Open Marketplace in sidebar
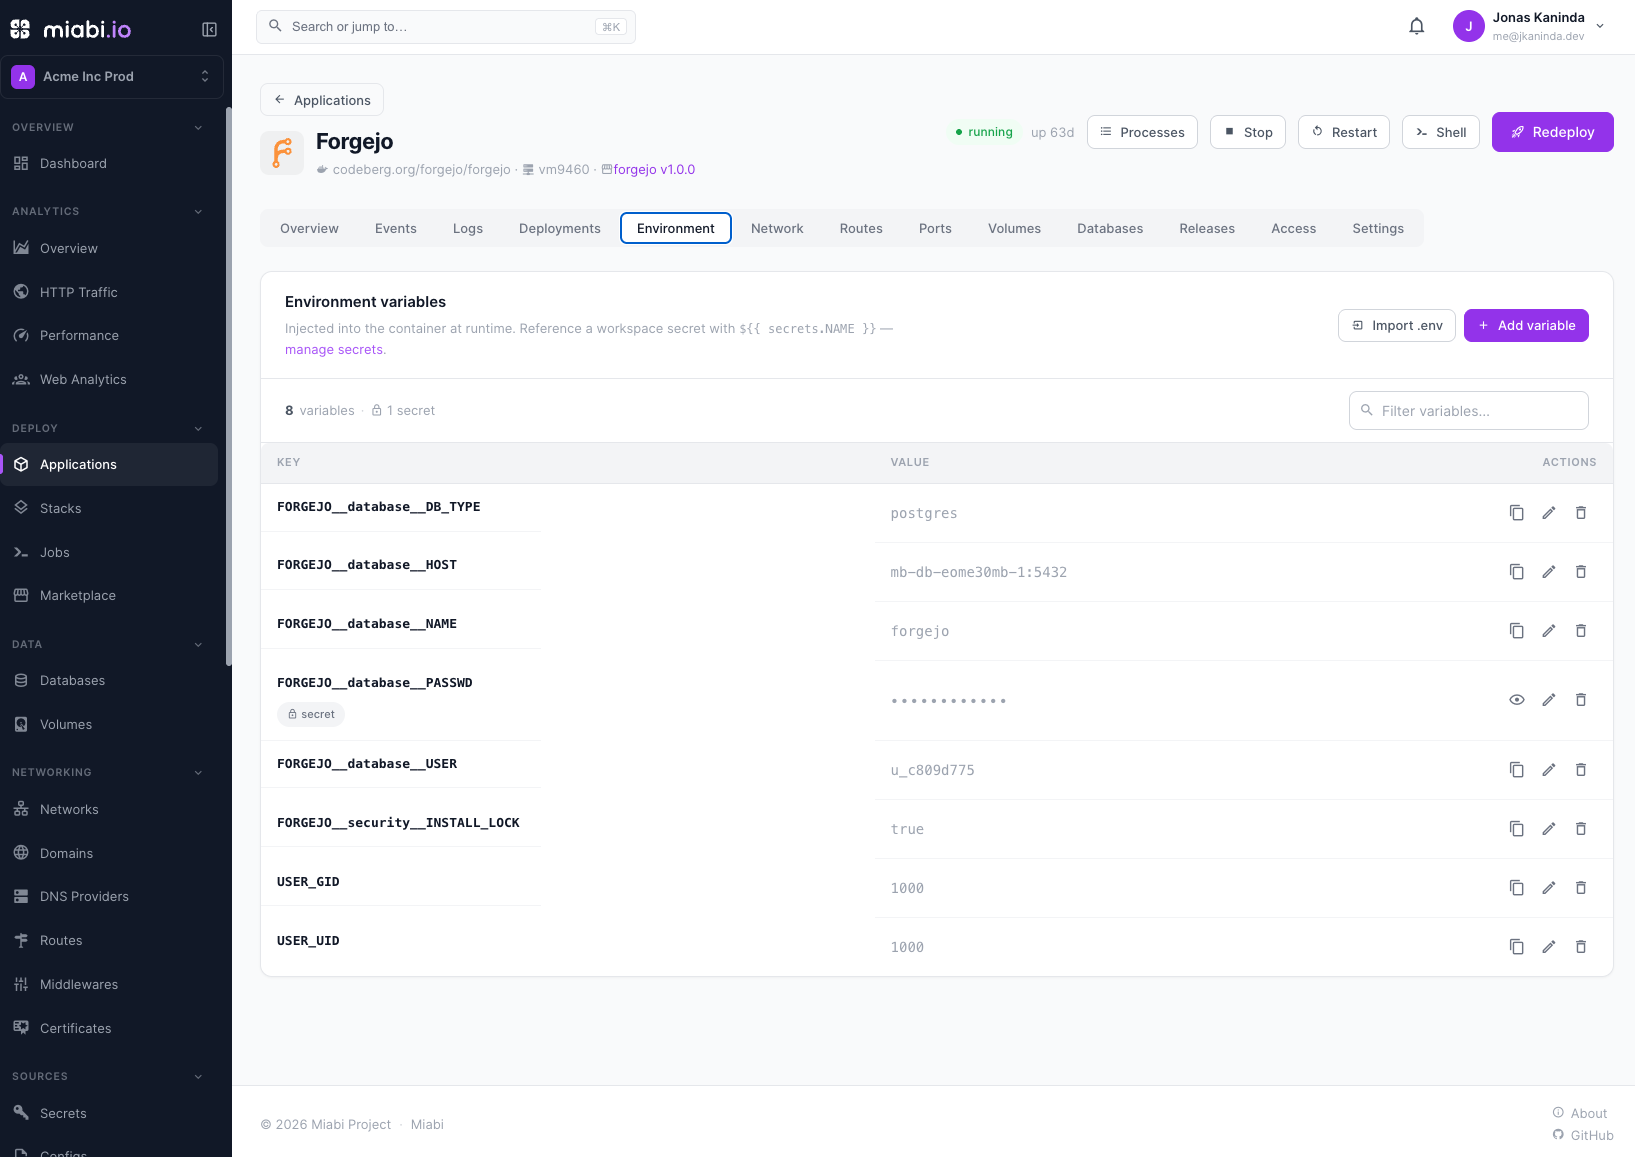 tap(109, 595)
